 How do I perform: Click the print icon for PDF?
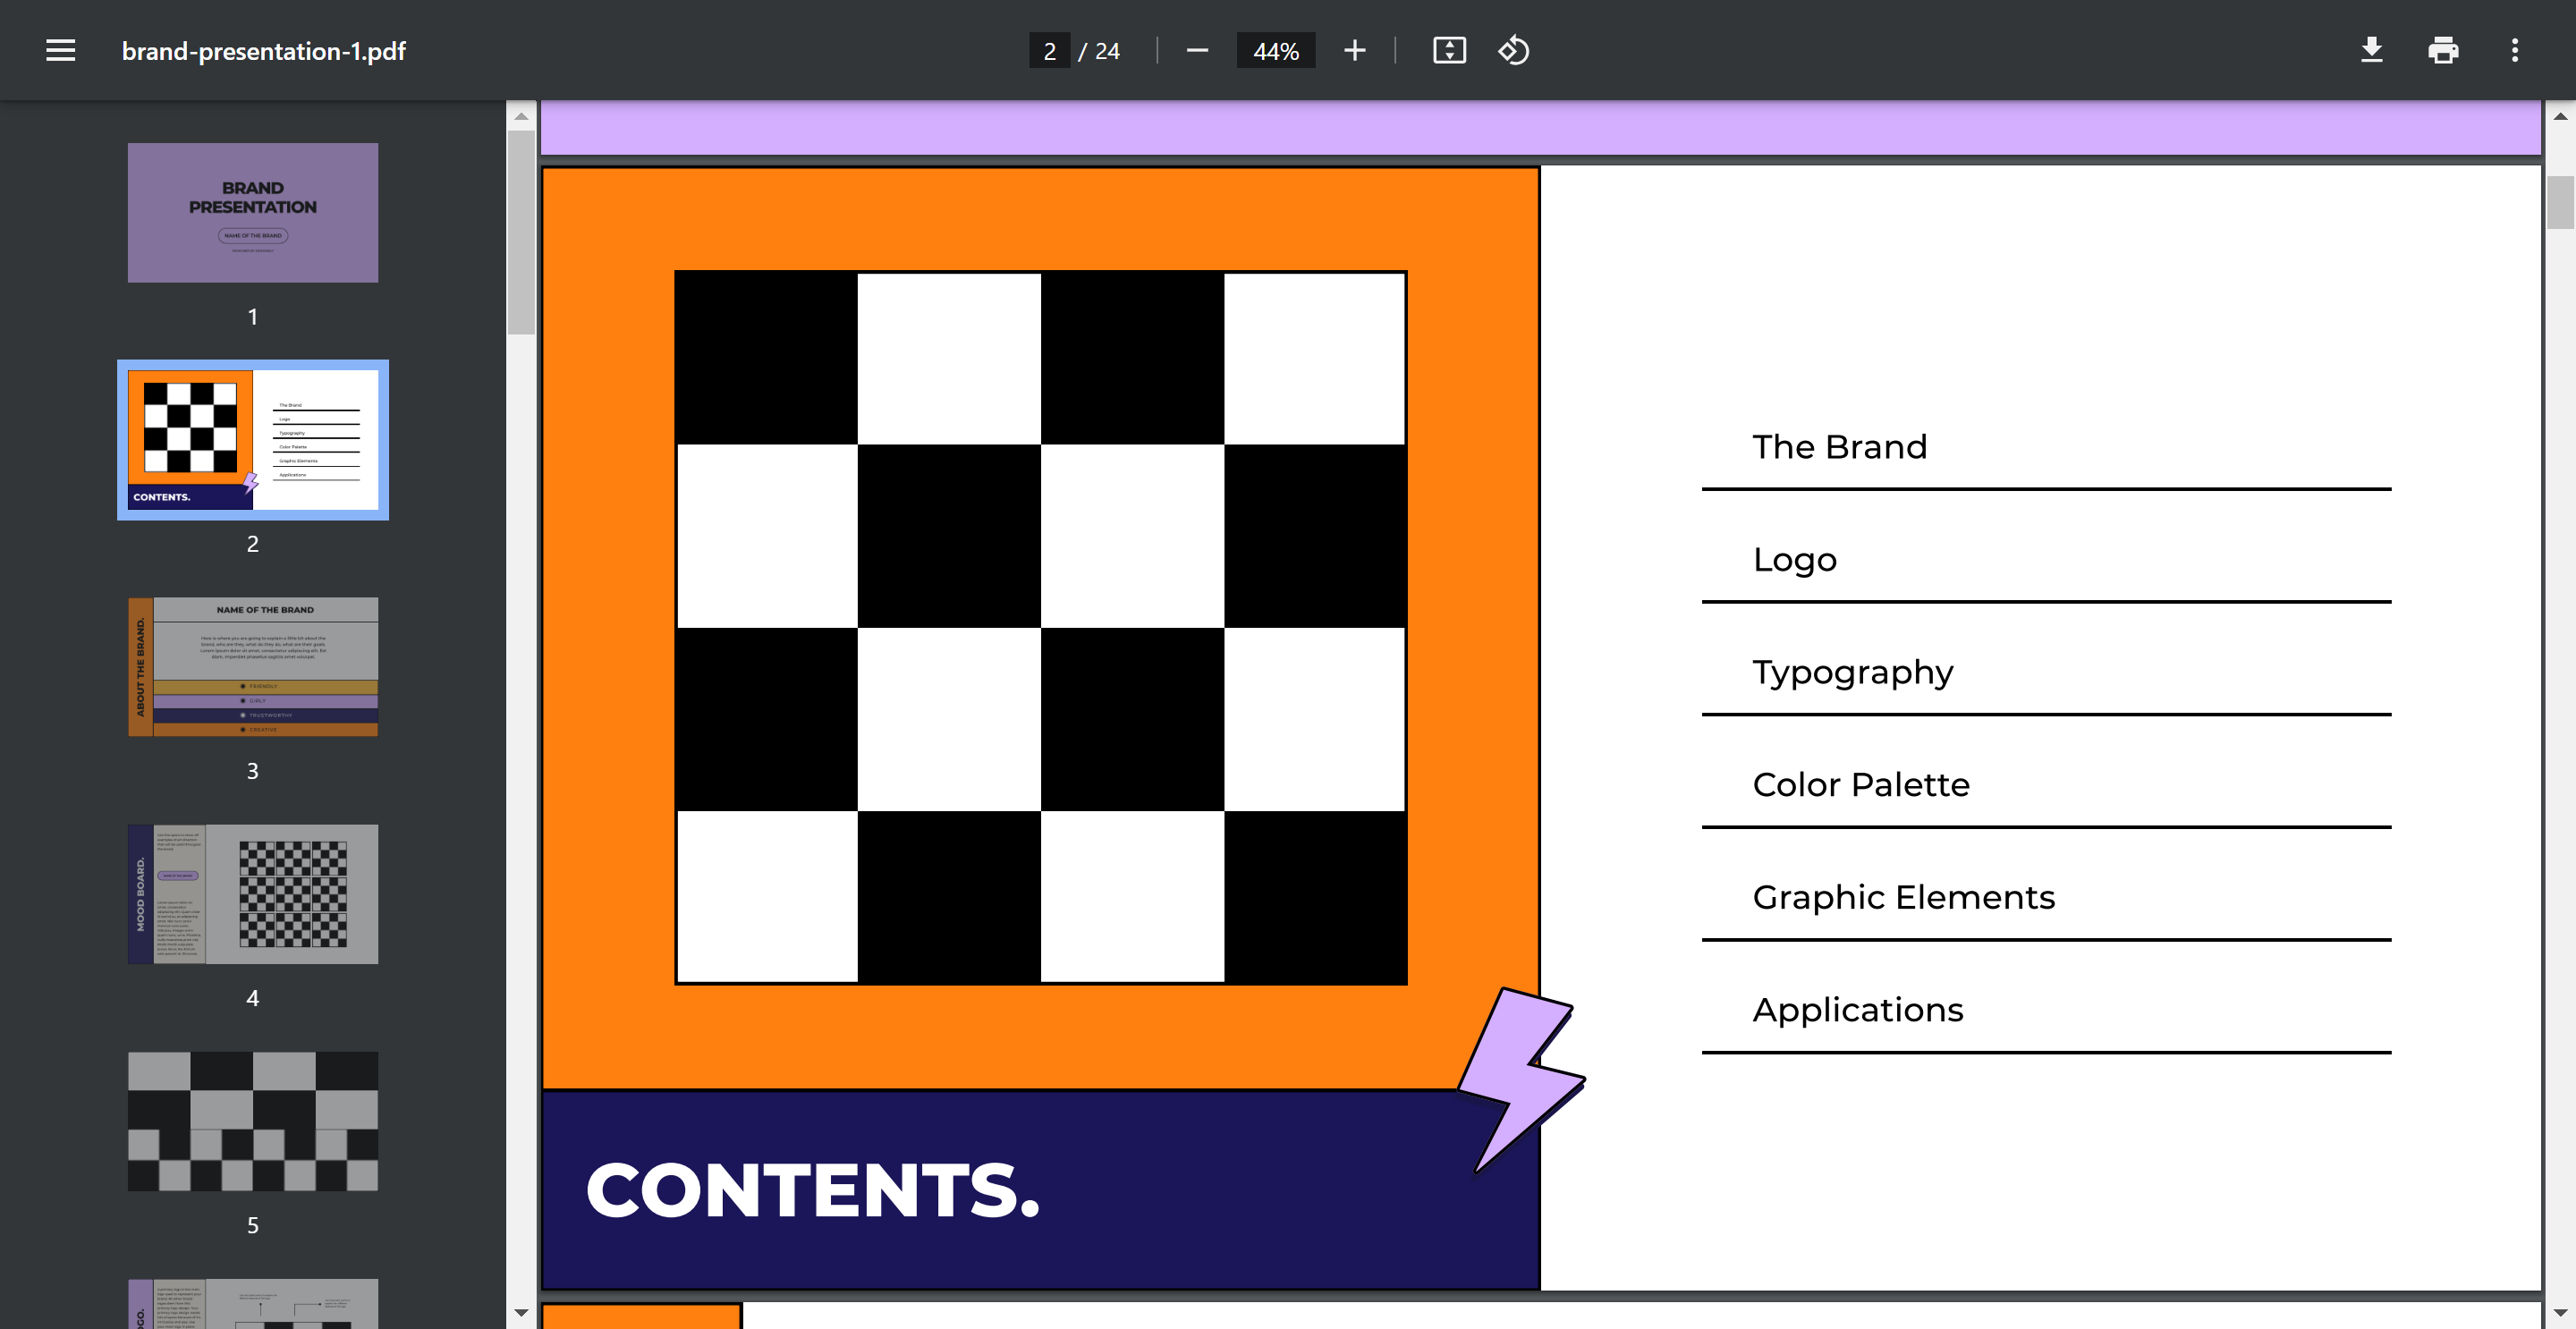2445,51
